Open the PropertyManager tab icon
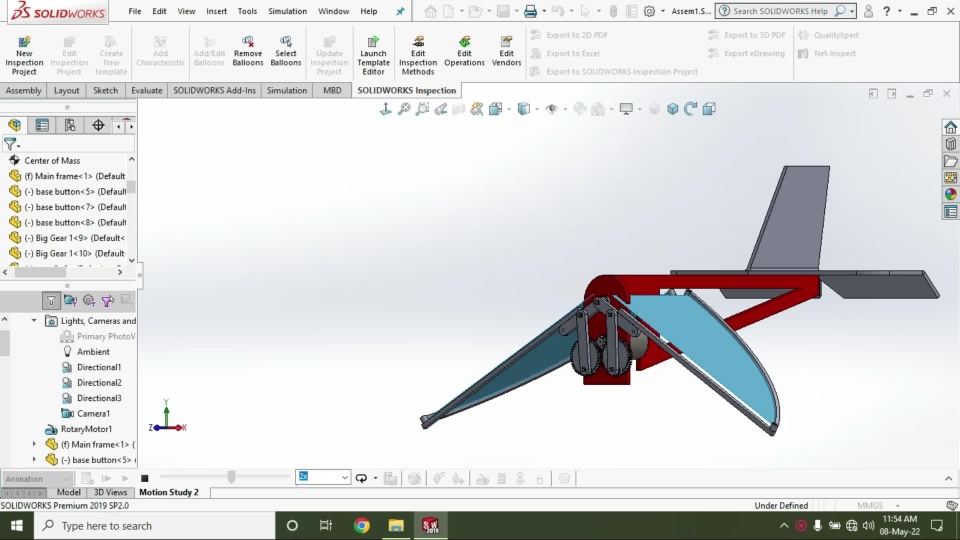The width and height of the screenshot is (960, 540). (x=42, y=125)
